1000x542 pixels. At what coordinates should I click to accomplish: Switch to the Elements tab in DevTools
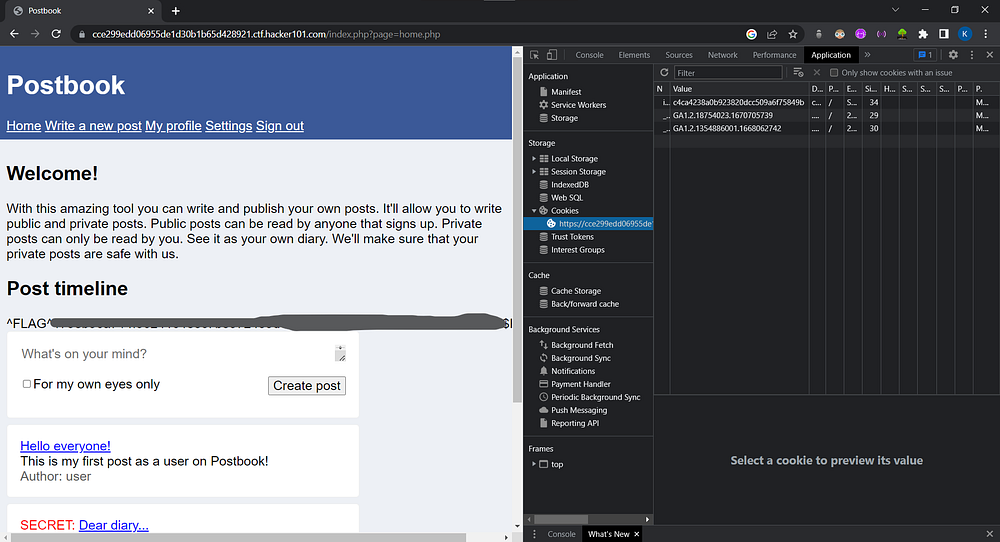[634, 55]
